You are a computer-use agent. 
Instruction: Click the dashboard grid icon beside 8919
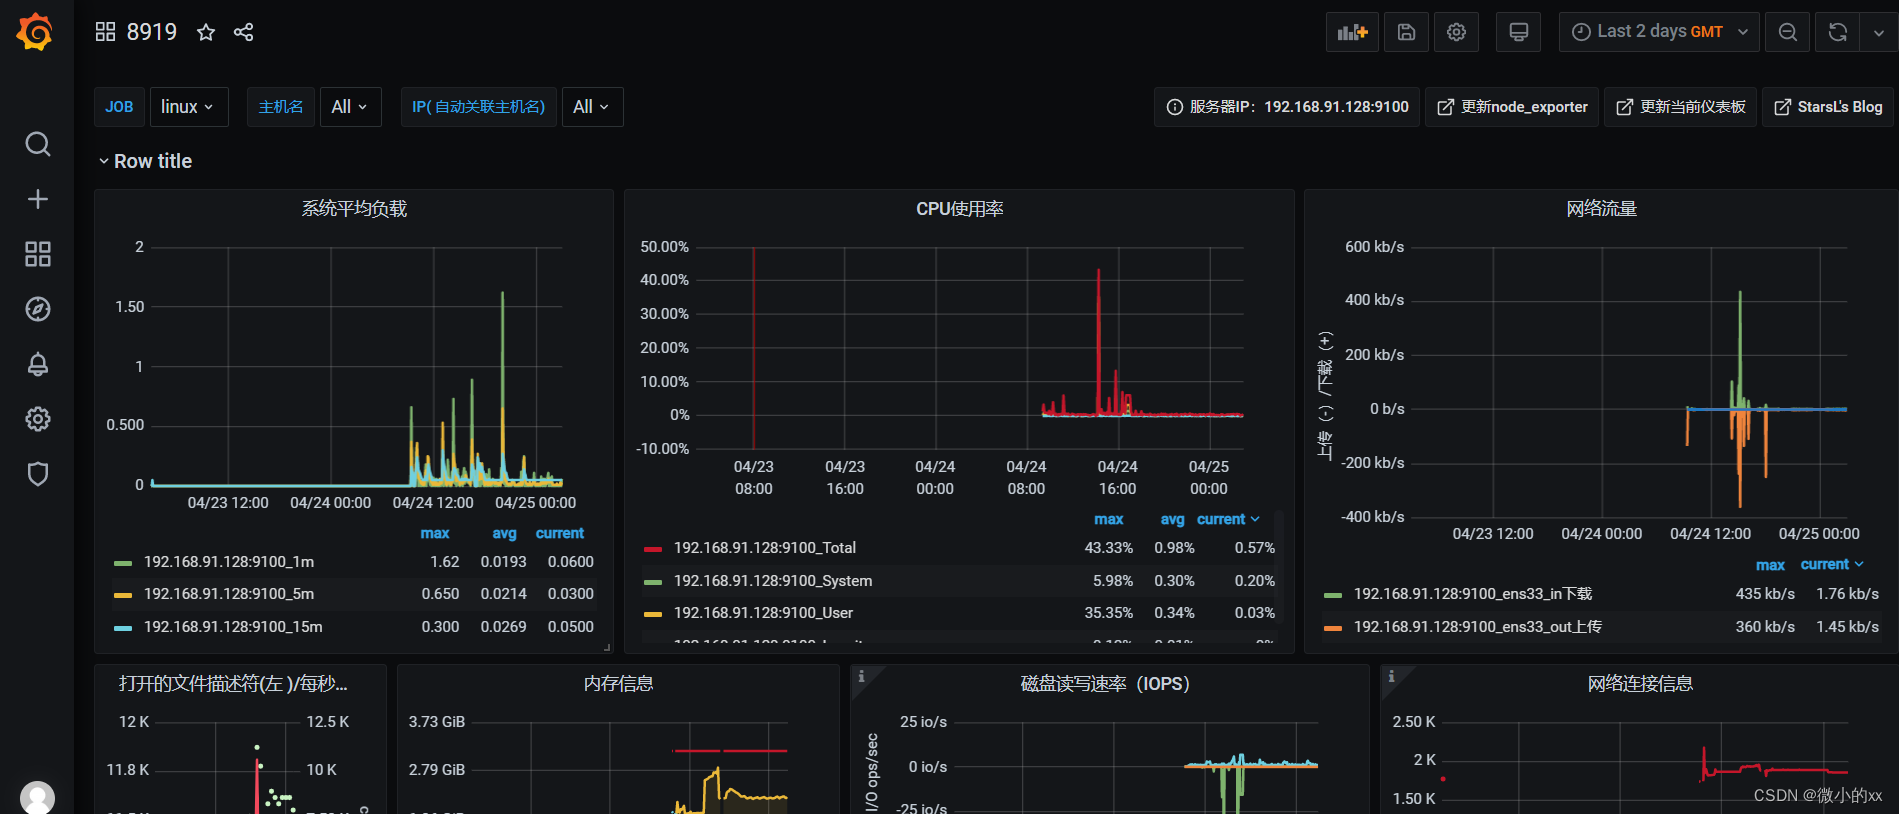tap(105, 32)
